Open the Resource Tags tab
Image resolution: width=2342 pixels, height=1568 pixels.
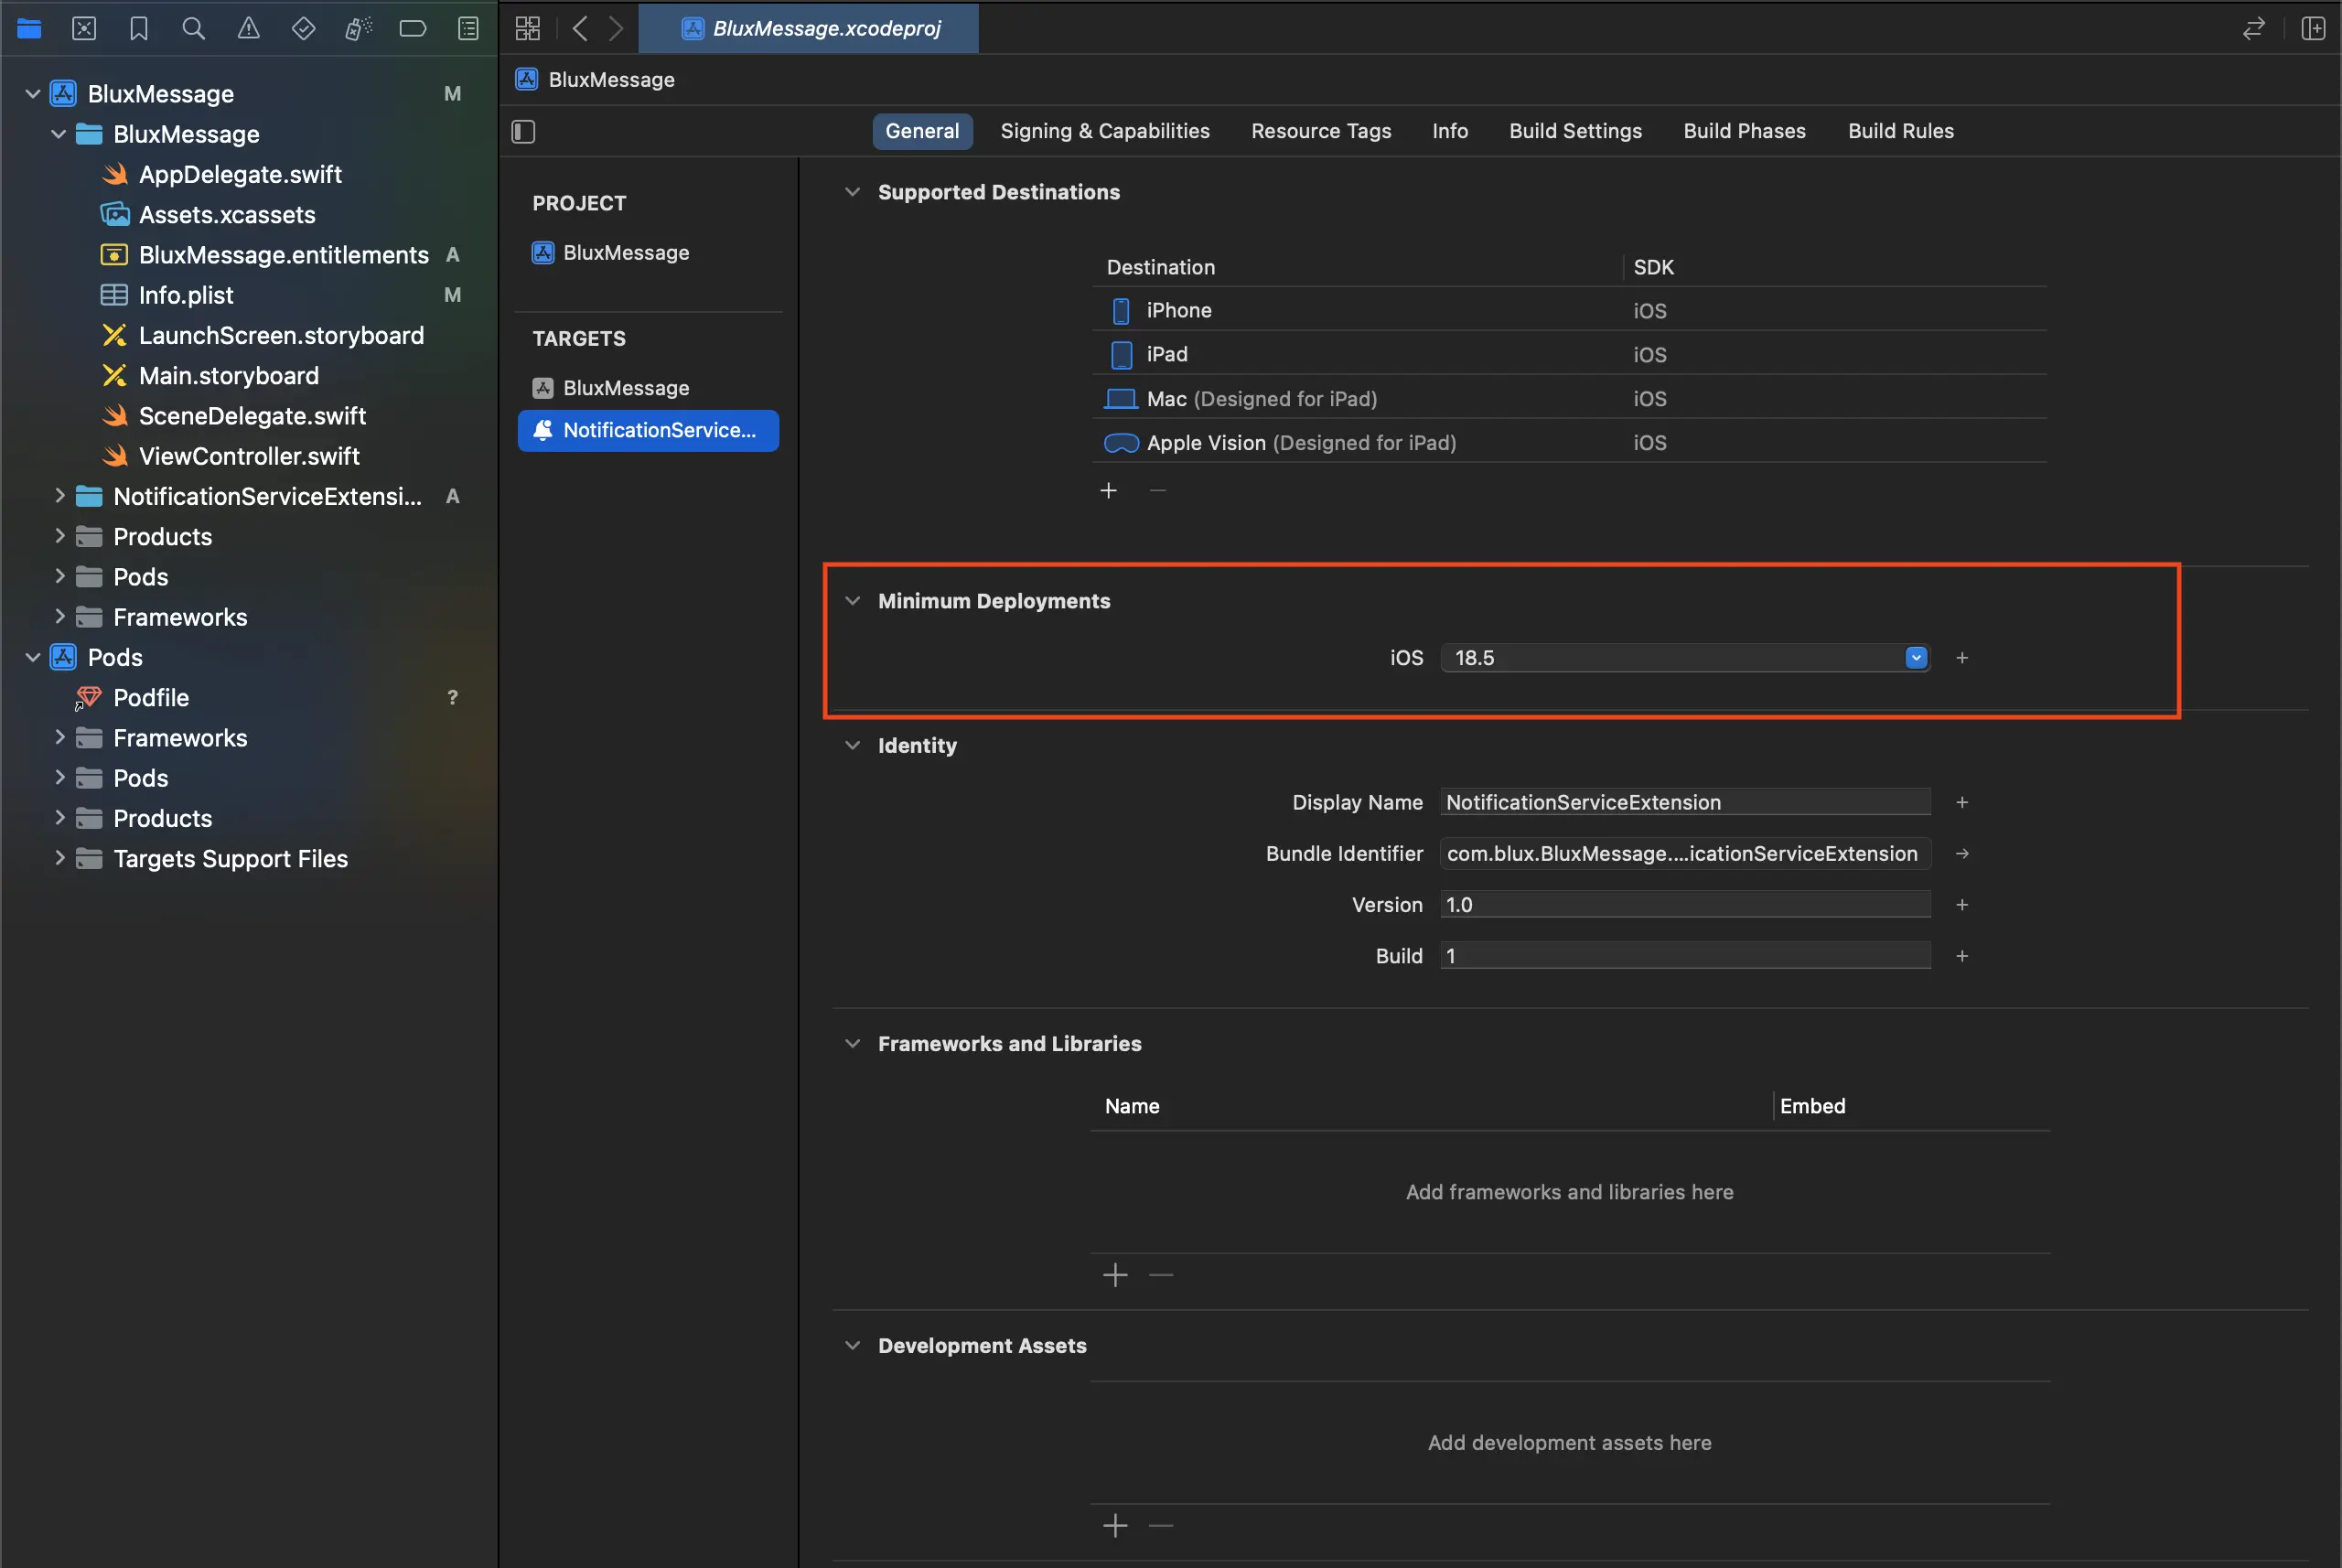point(1321,131)
